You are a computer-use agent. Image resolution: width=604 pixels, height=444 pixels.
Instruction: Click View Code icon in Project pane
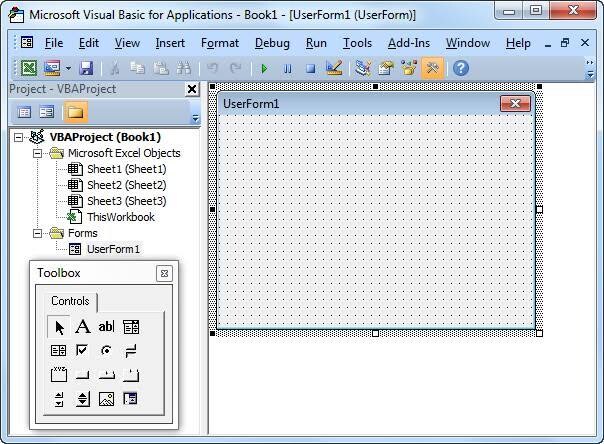(x=24, y=112)
